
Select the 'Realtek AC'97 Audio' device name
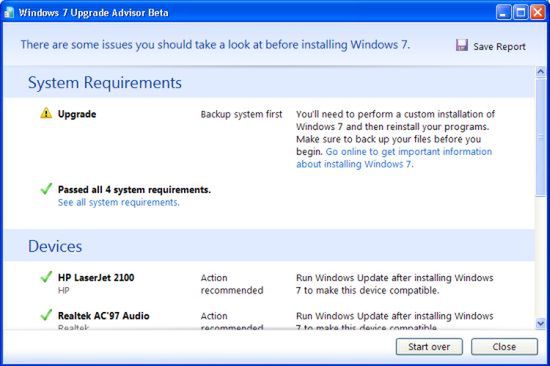[103, 316]
